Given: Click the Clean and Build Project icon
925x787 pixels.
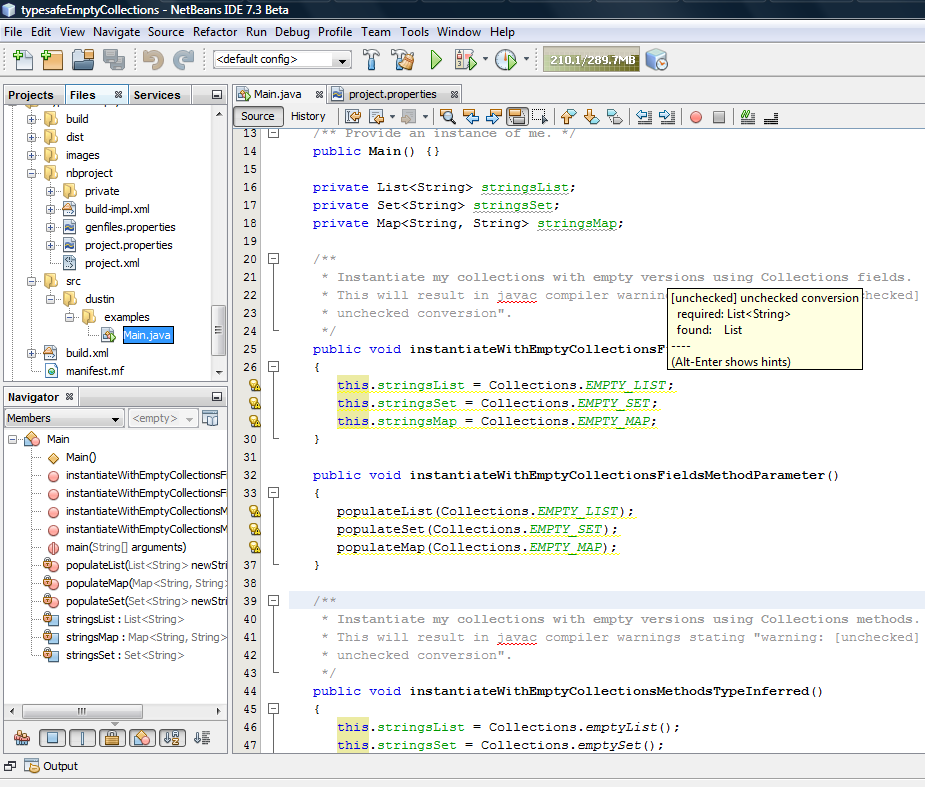Looking at the screenshot, I should click(403, 60).
